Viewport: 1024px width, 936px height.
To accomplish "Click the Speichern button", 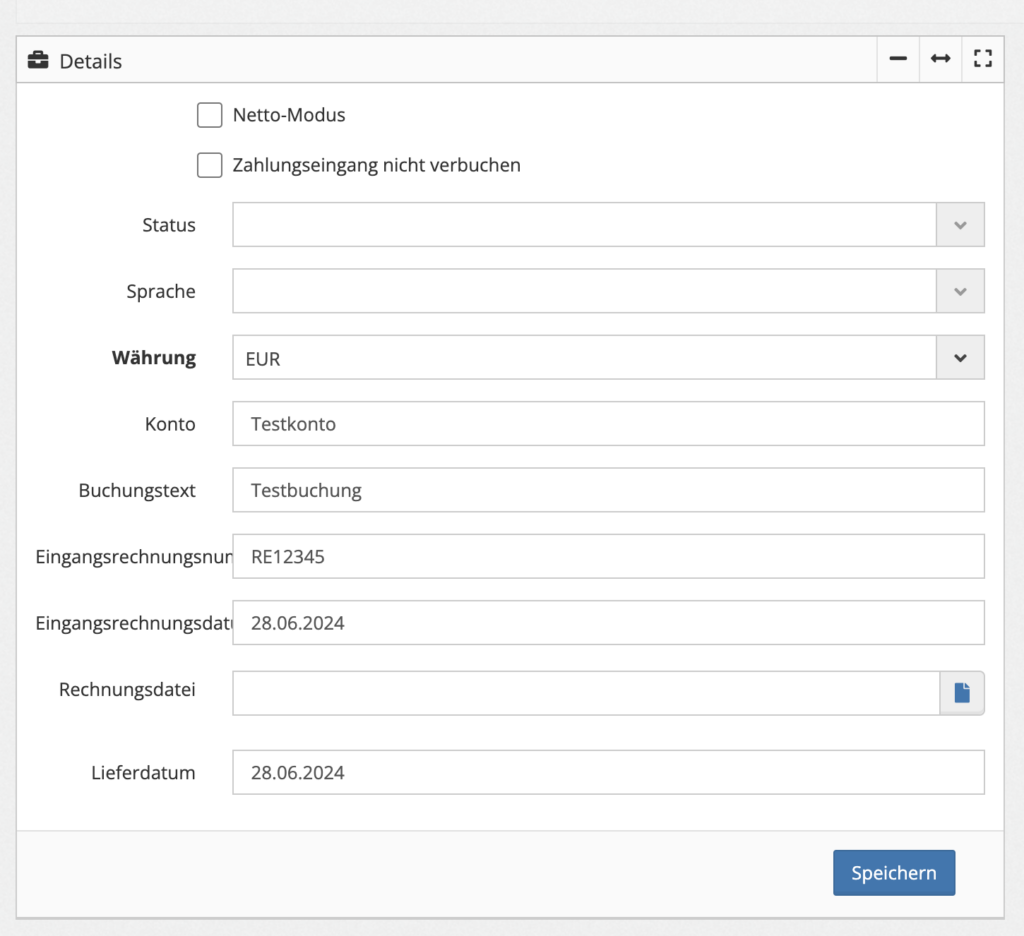I will [x=893, y=873].
